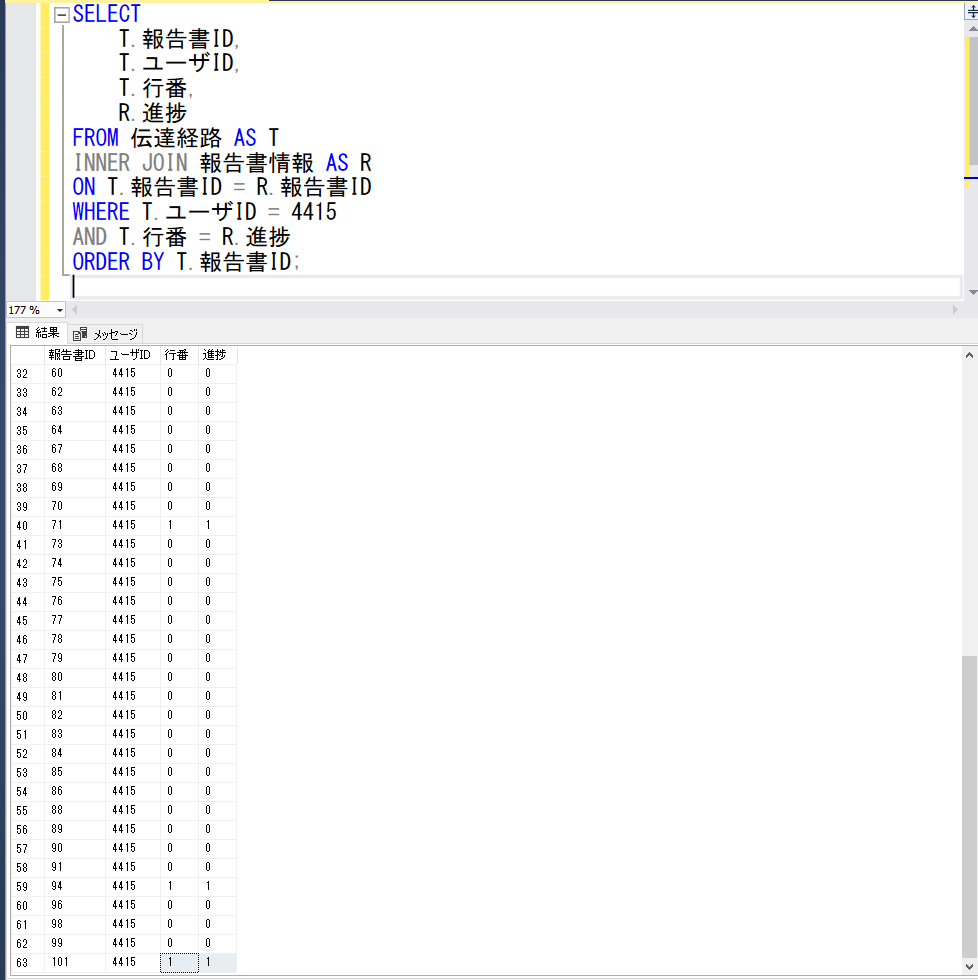Click the document icon on メッセージ tab
Image resolution: width=978 pixels, height=980 pixels.
pos(79,334)
